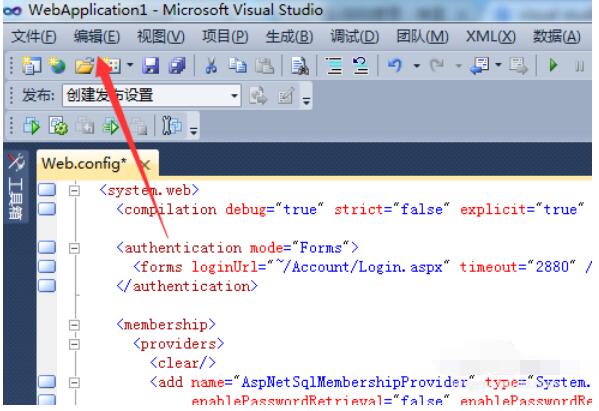The height and width of the screenshot is (411, 599).
Task: Click the margin marker beside <system.web>
Action: coord(47,189)
